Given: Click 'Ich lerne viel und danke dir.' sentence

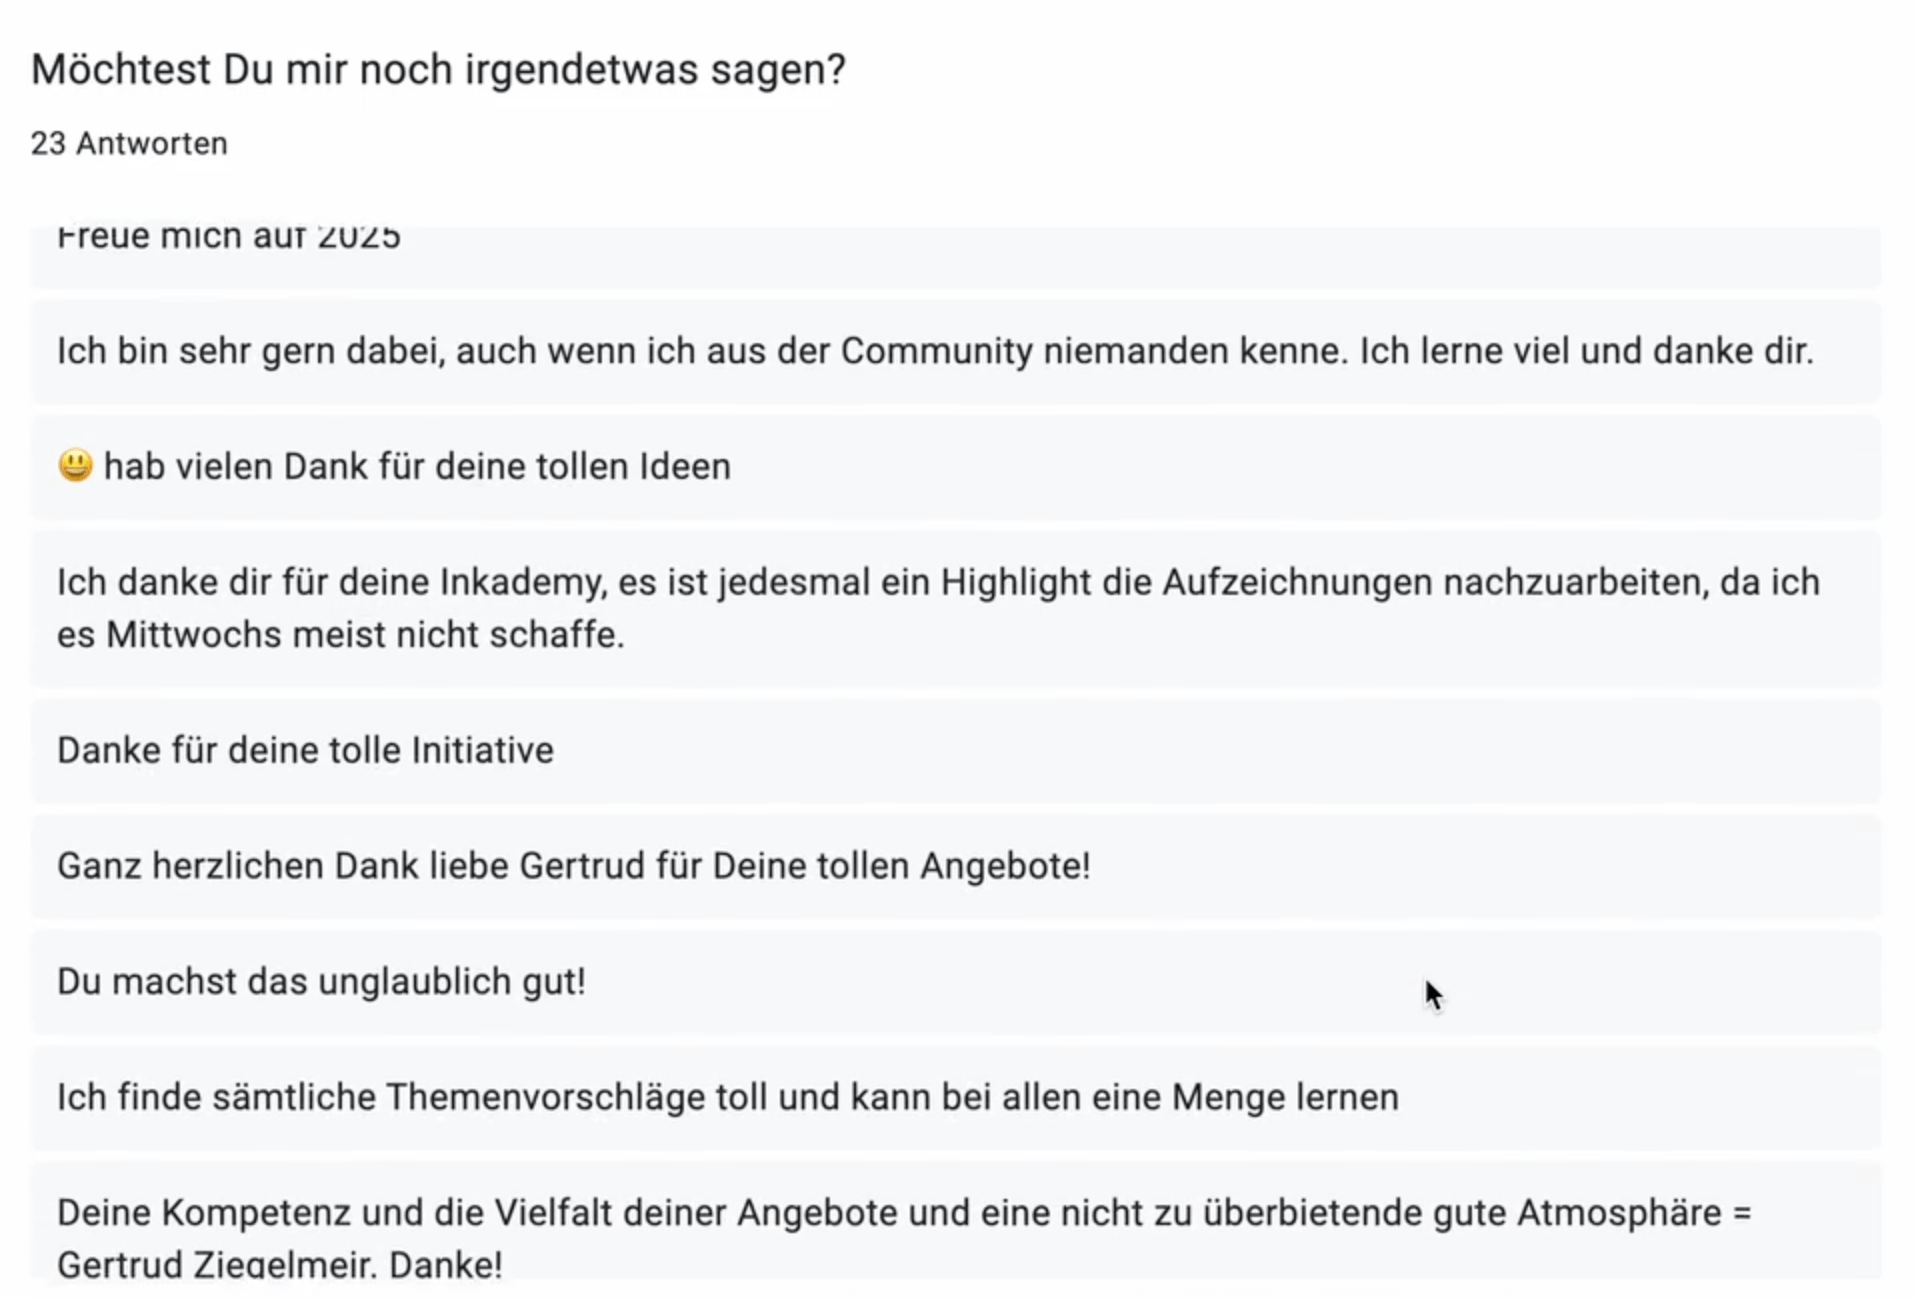Looking at the screenshot, I should click(x=1586, y=351).
